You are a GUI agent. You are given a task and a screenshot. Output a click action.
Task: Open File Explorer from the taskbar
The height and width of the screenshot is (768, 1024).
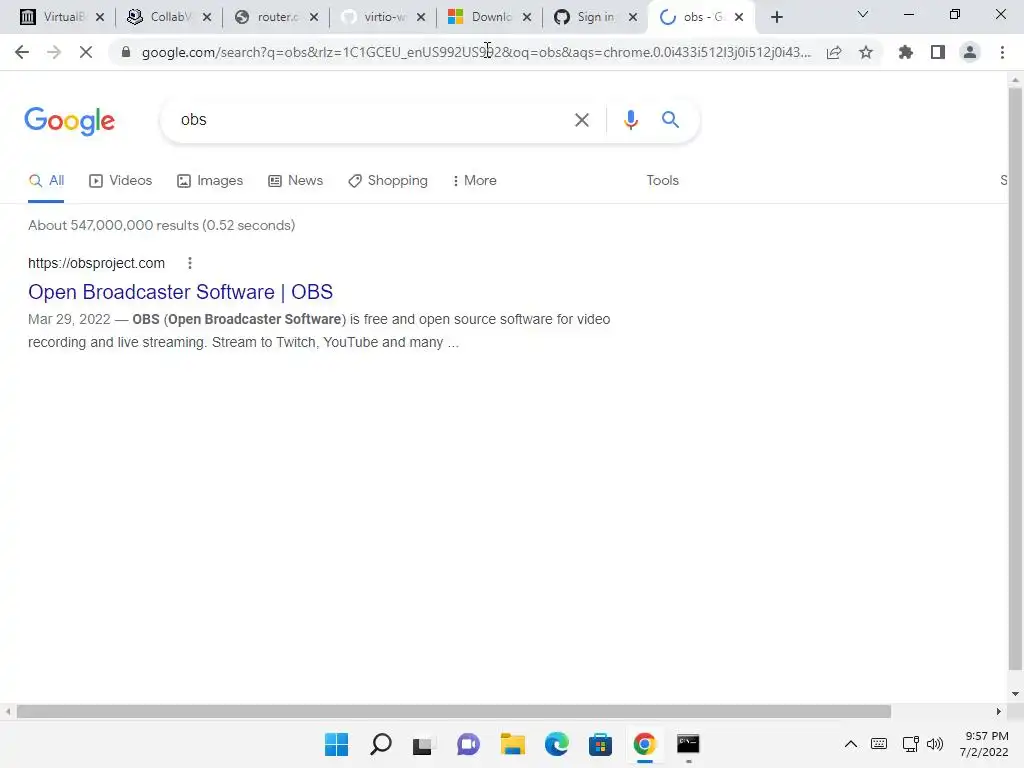click(x=513, y=744)
